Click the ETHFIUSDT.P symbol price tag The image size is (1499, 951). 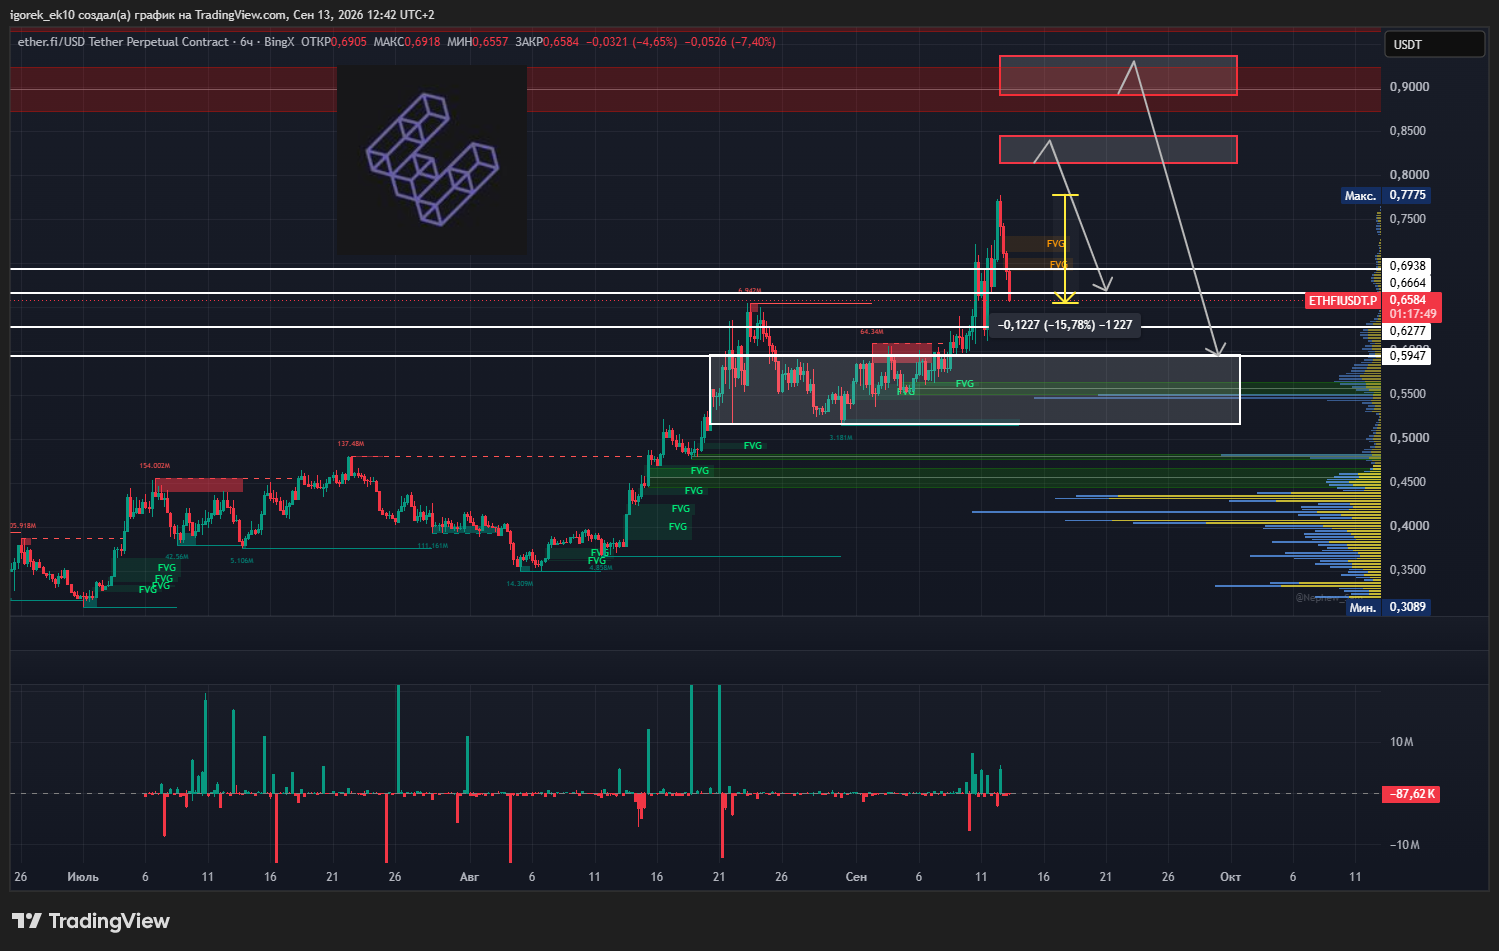[1343, 300]
